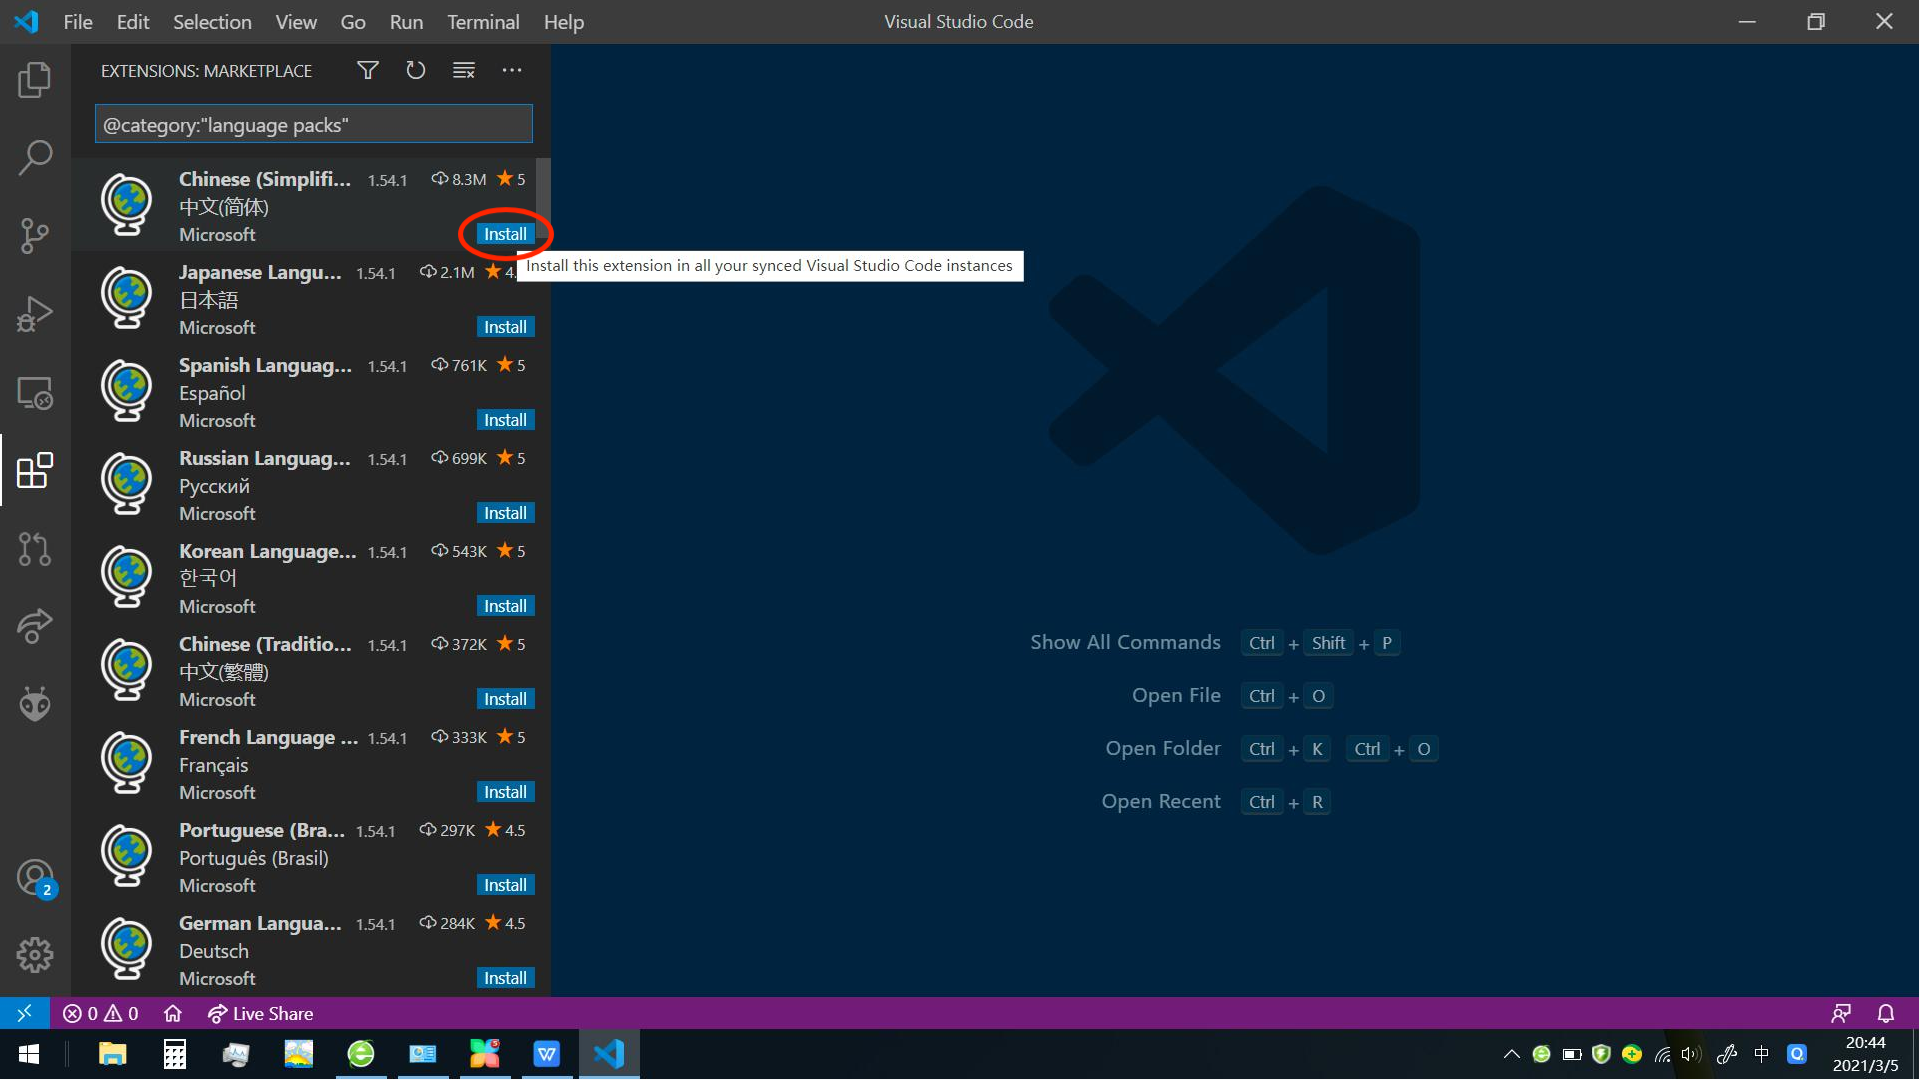Click the extensions search input field
The height and width of the screenshot is (1080, 1920).
[x=314, y=125]
